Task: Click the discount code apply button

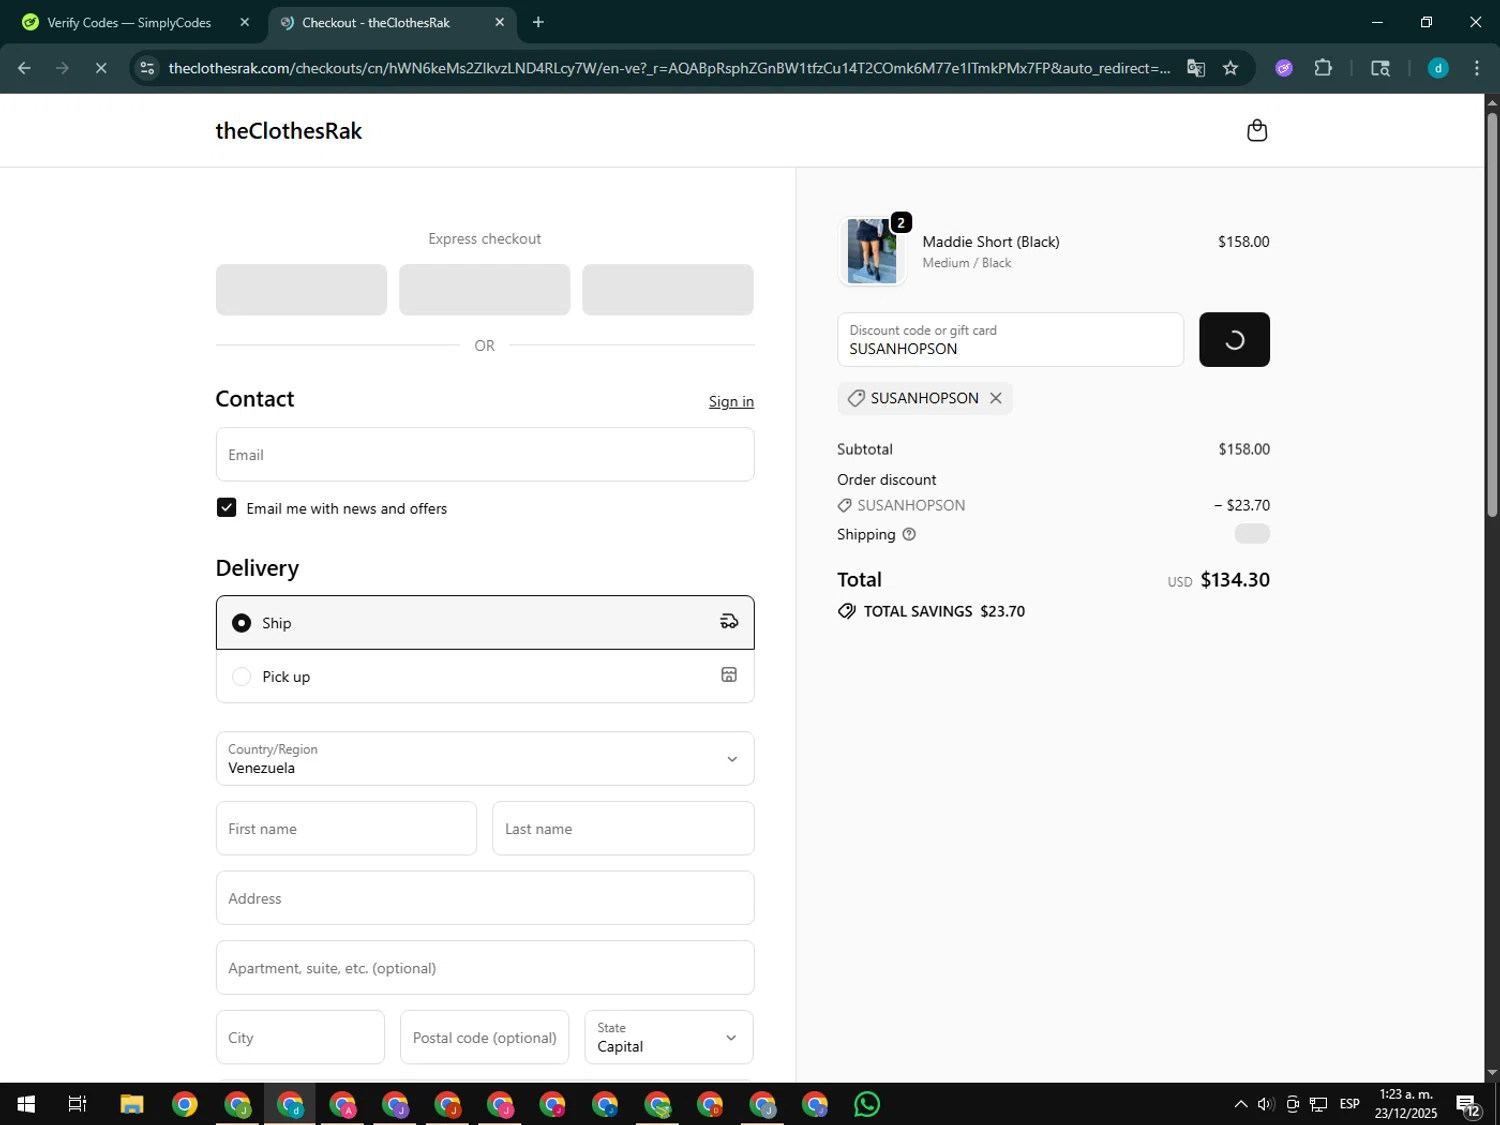Action: pyautogui.click(x=1234, y=340)
